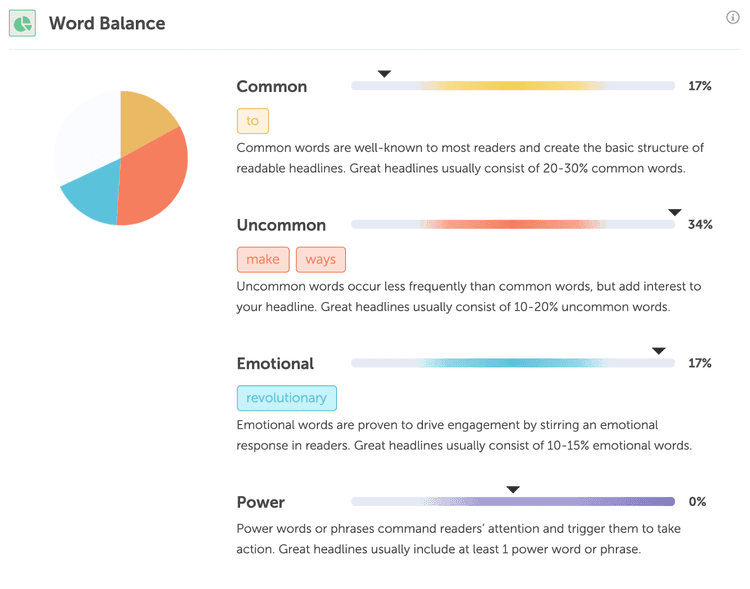The width and height of the screenshot is (750, 589).
Task: Click the purple Power gradient bar
Action: click(x=513, y=502)
